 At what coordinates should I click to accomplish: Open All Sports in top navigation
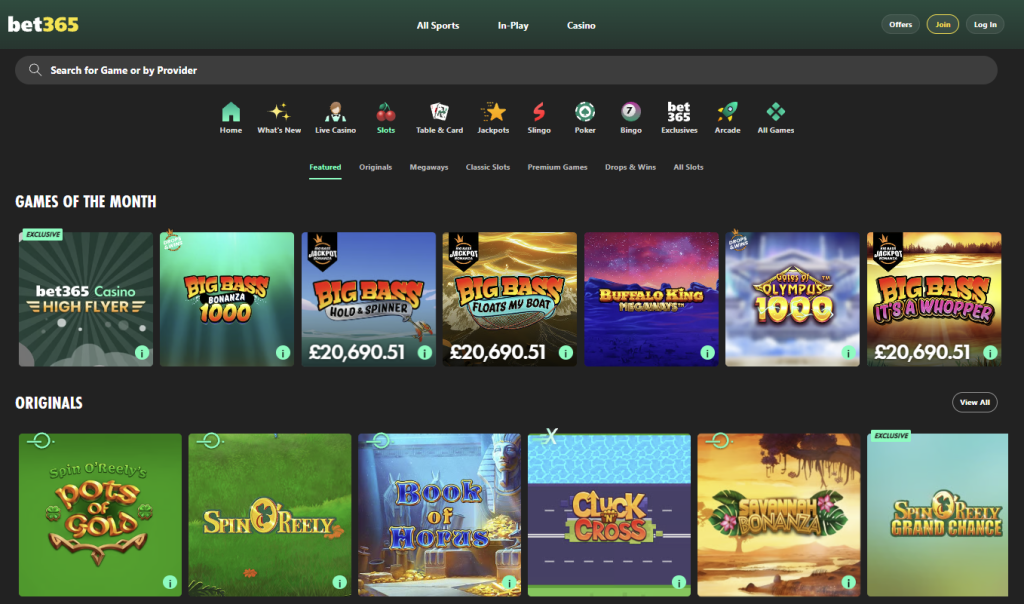tap(438, 25)
